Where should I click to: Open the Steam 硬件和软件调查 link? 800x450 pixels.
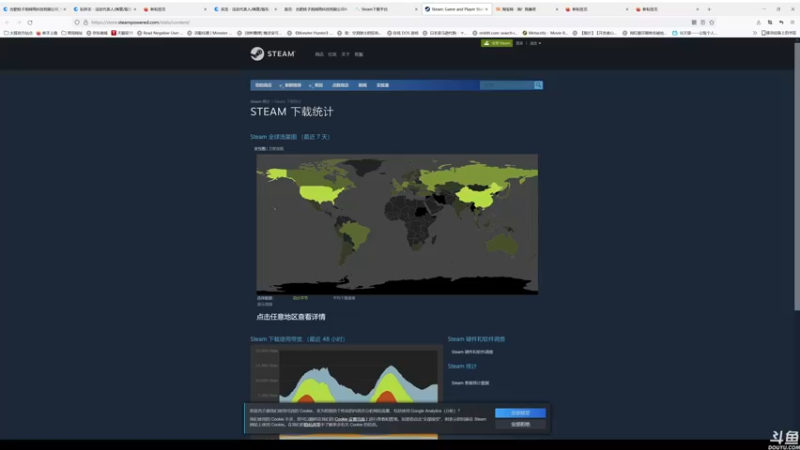click(472, 352)
